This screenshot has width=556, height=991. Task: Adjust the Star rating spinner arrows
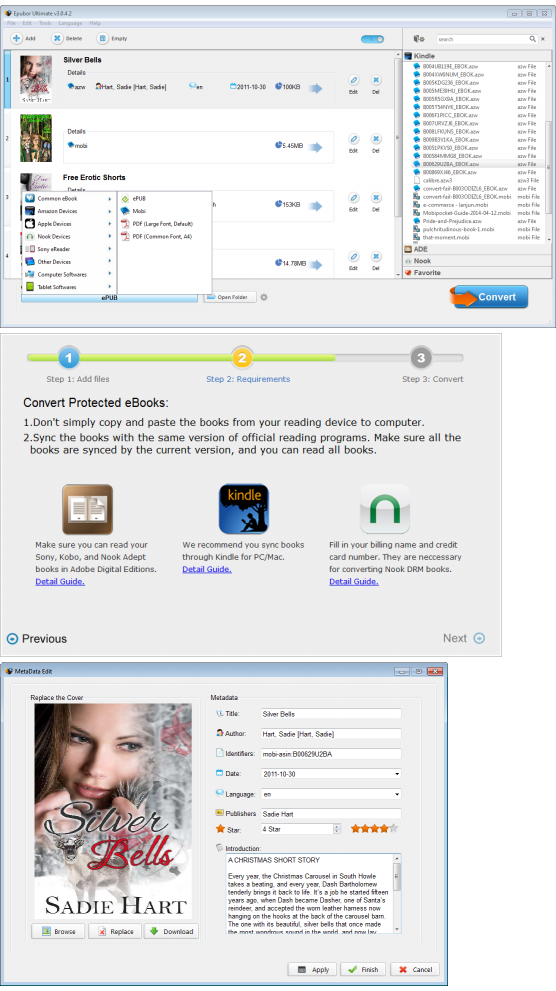pos(337,829)
